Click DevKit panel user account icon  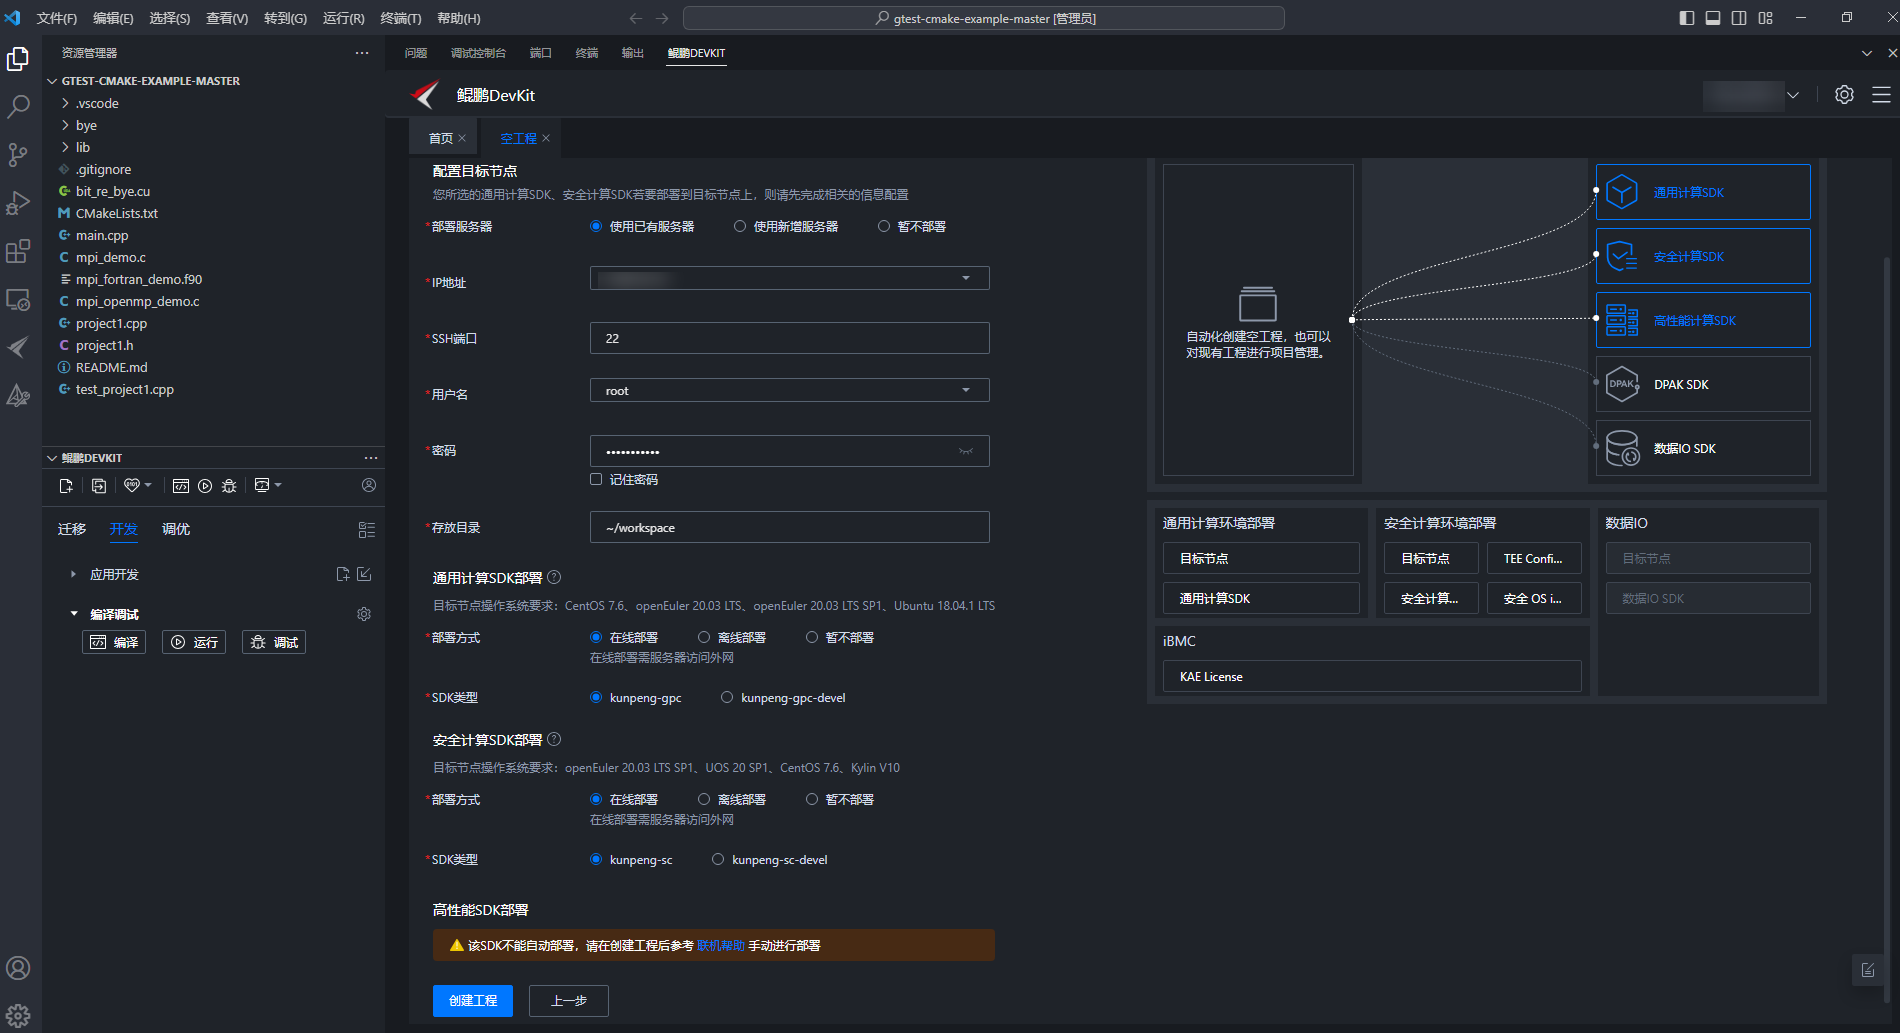point(369,485)
